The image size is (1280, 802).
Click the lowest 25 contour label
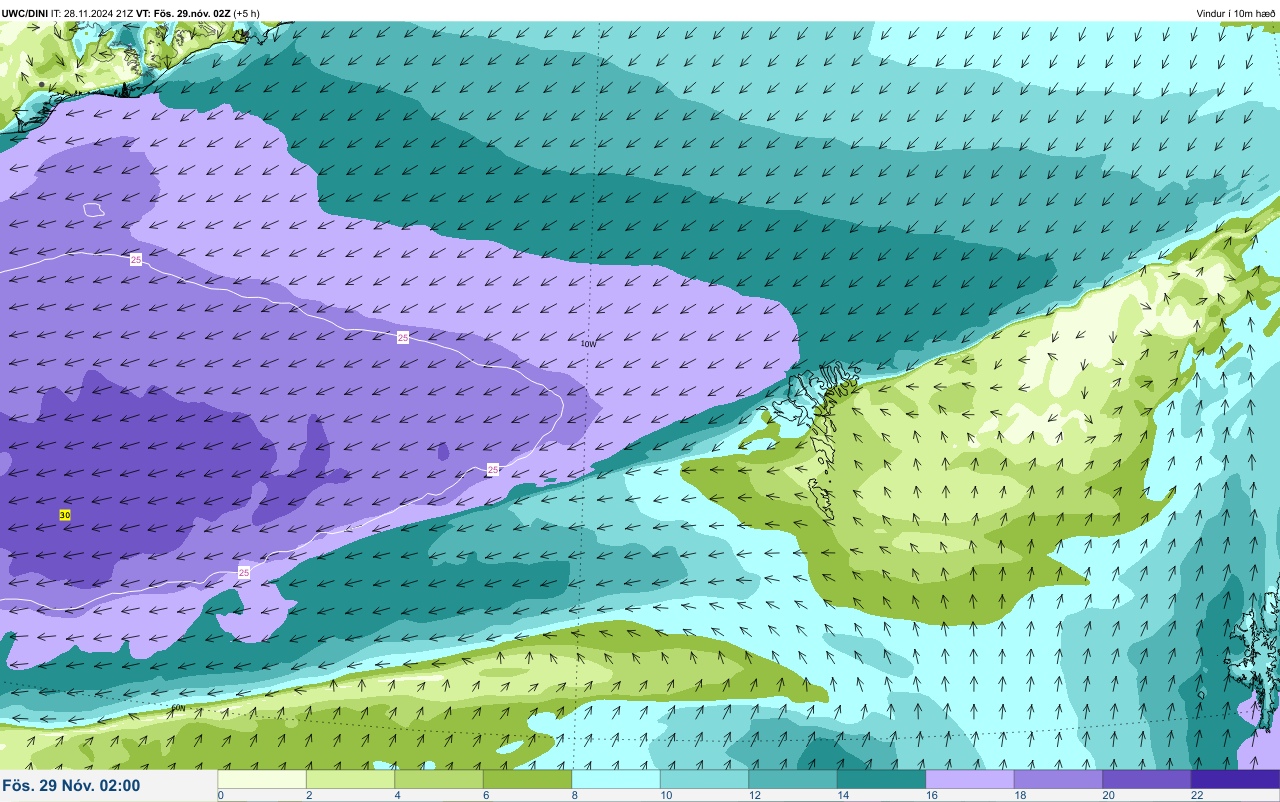(244, 573)
